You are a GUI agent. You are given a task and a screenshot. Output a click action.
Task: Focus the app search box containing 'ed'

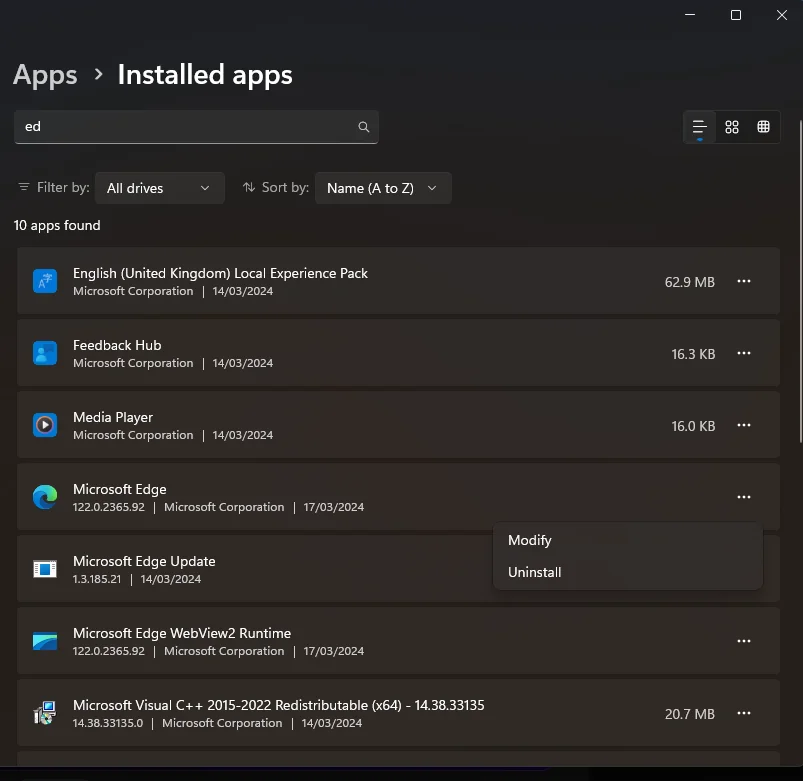196,126
